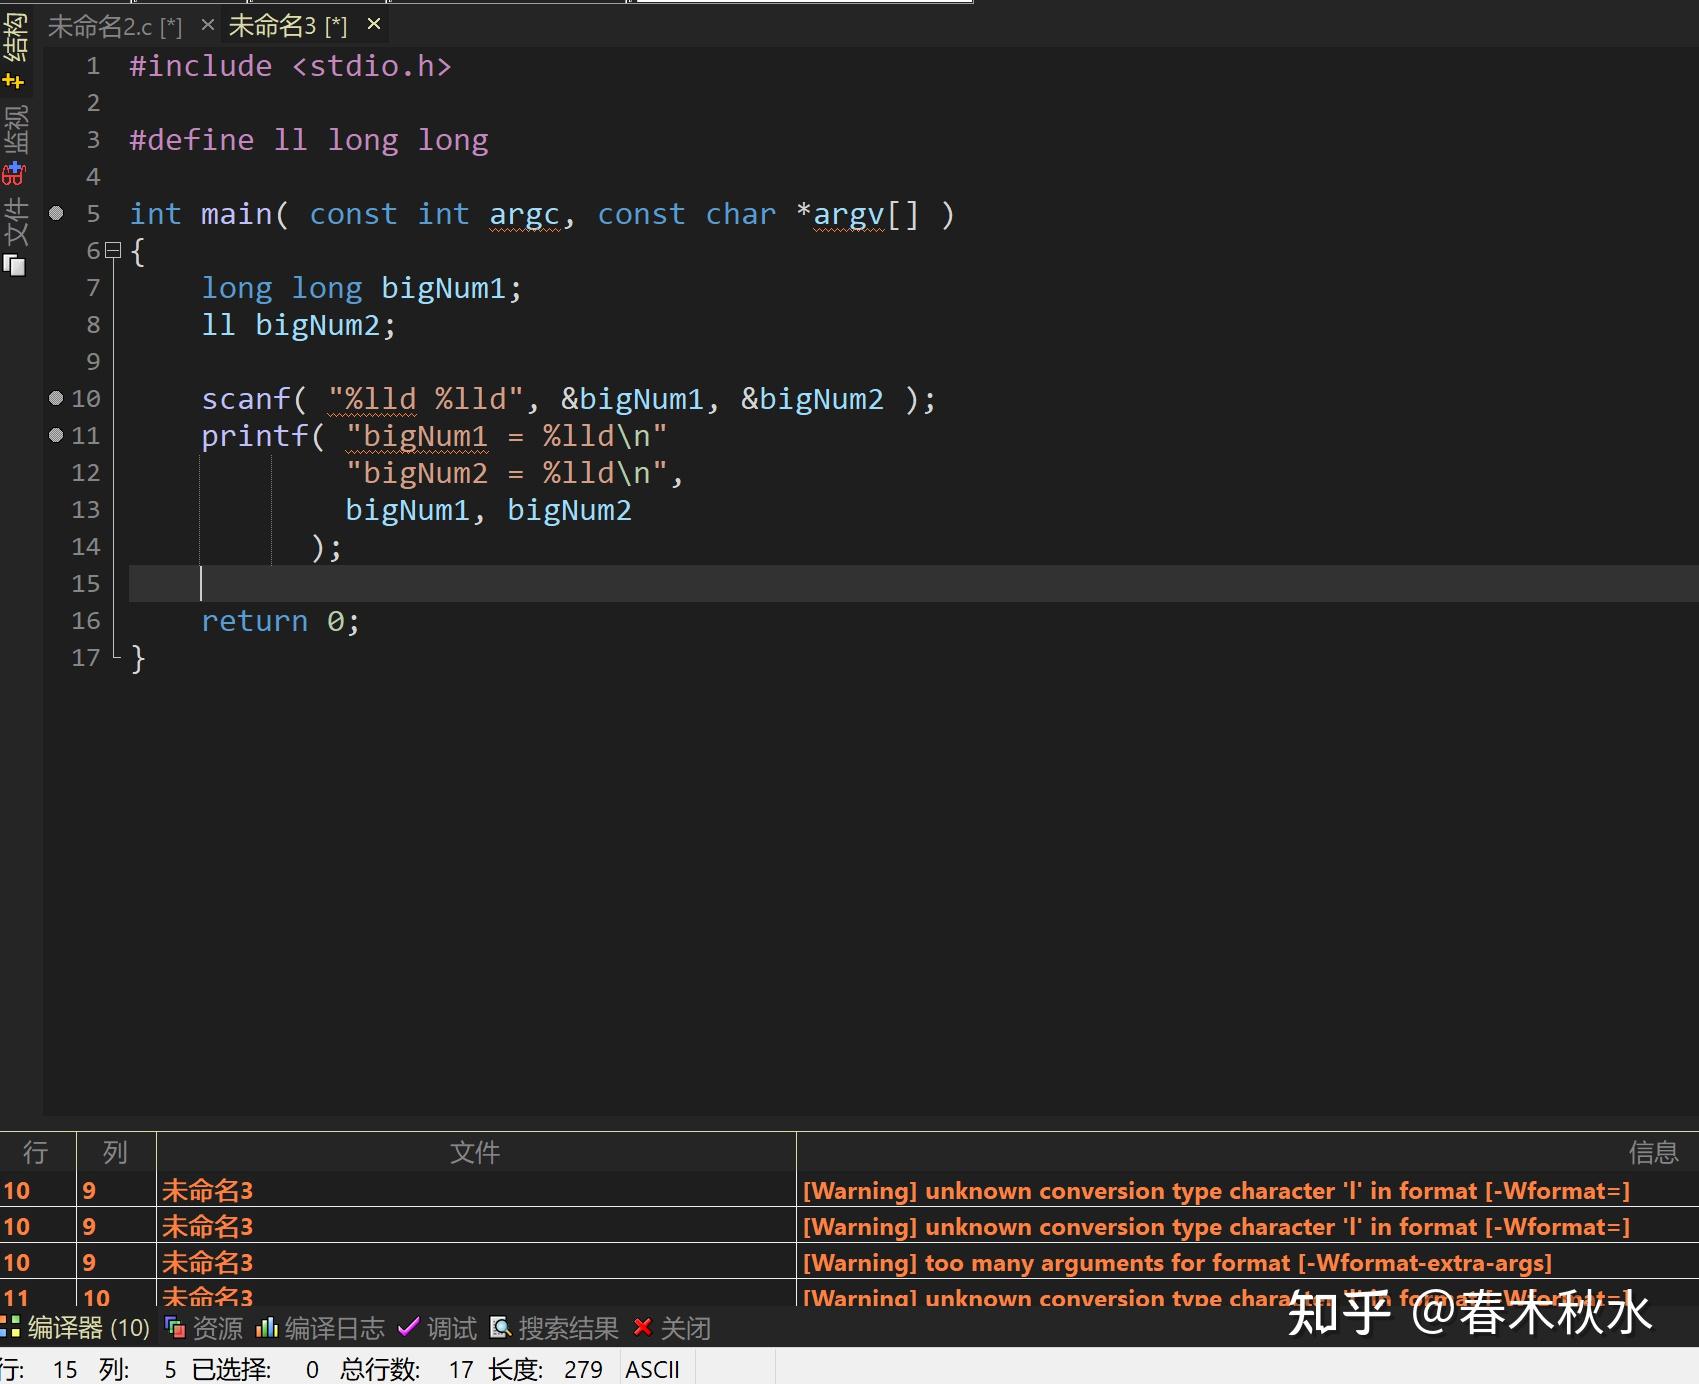Open the 文件 files side panel
This screenshot has width=1699, height=1384.
pos(15,234)
